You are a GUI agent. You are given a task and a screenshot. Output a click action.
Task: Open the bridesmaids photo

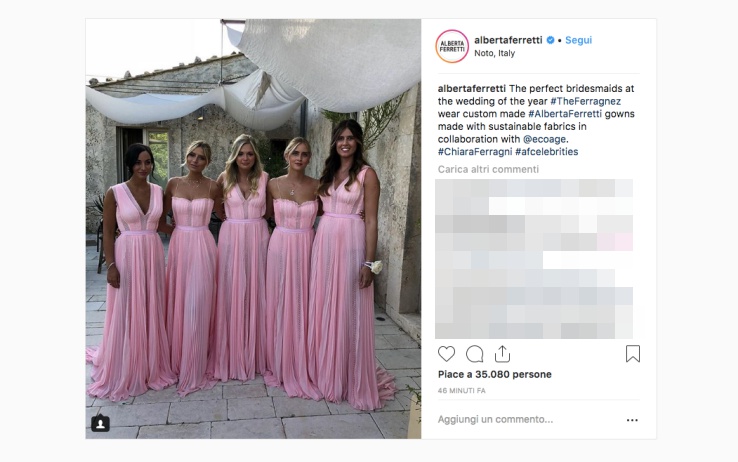pos(253,229)
